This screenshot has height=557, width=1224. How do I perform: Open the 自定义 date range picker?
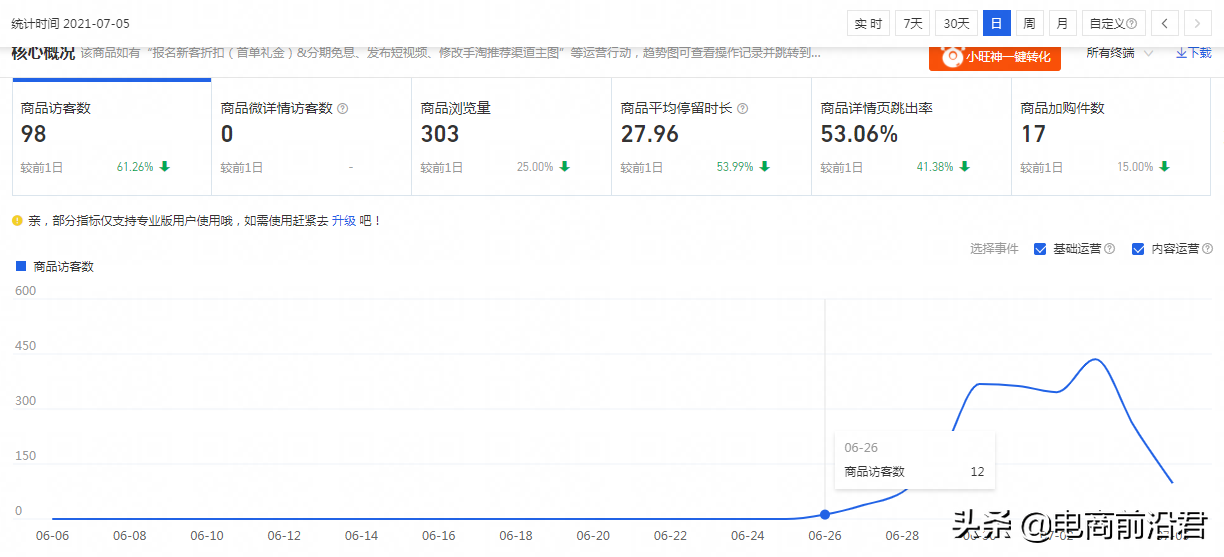tap(1112, 23)
